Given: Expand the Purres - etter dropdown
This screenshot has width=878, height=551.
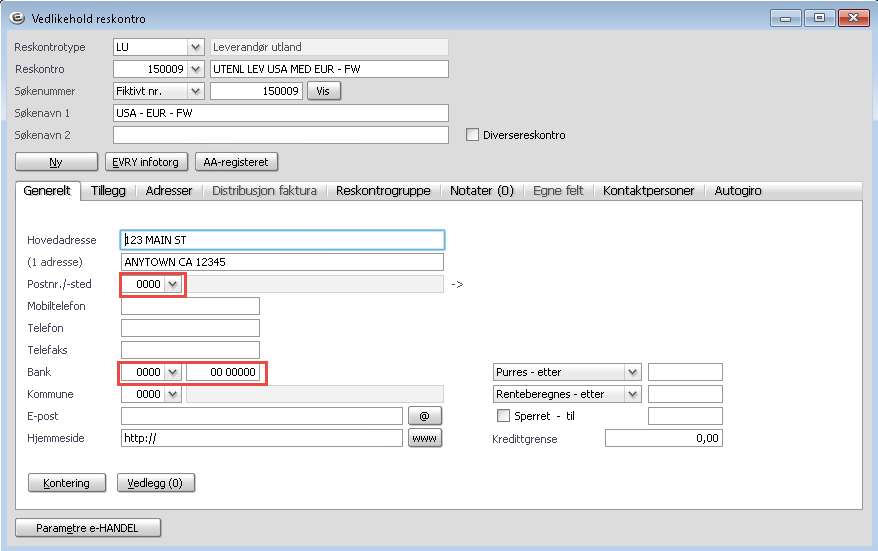Looking at the screenshot, I should tap(633, 372).
